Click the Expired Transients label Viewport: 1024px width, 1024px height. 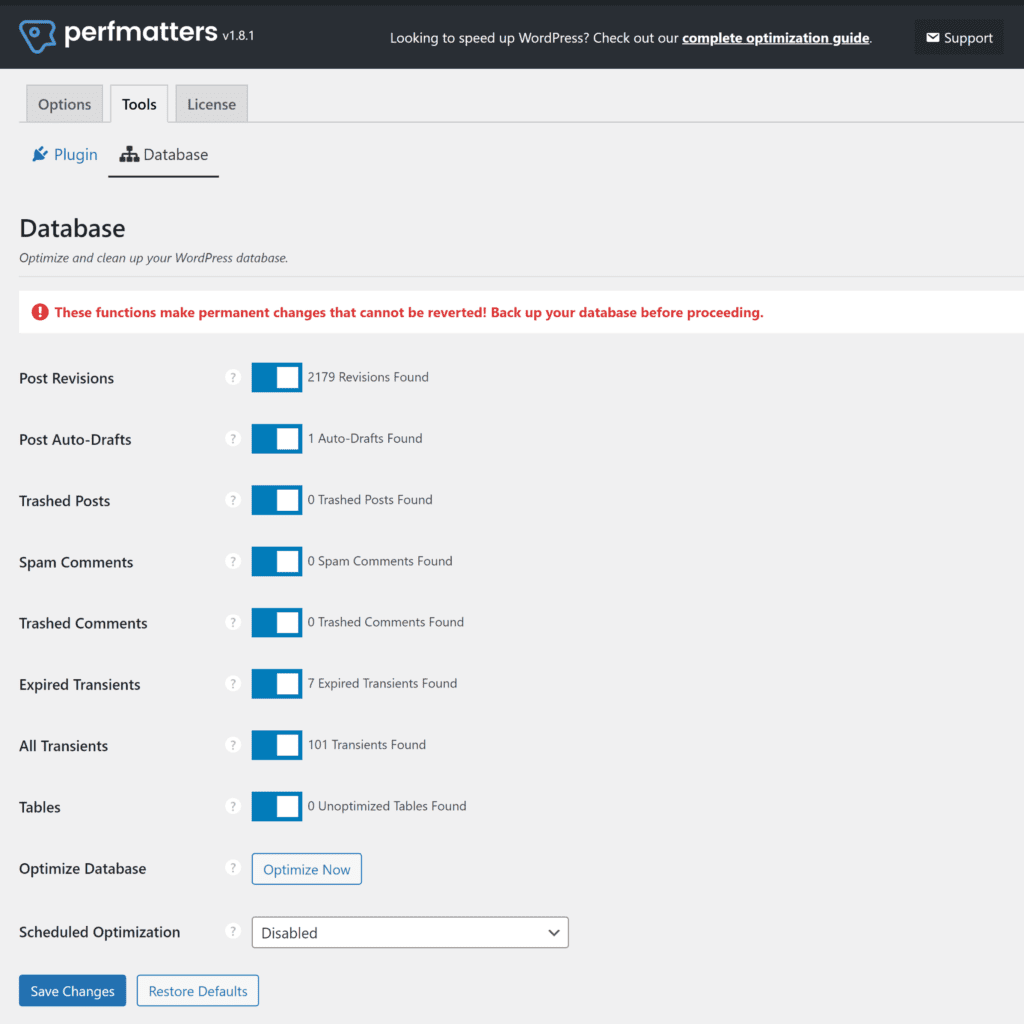(x=80, y=684)
